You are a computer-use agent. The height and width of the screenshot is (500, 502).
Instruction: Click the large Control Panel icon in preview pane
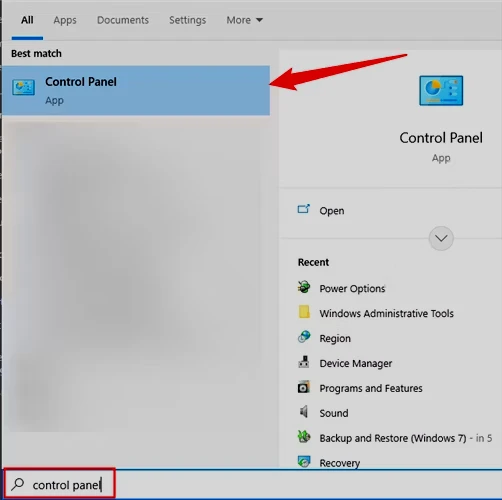(441, 90)
